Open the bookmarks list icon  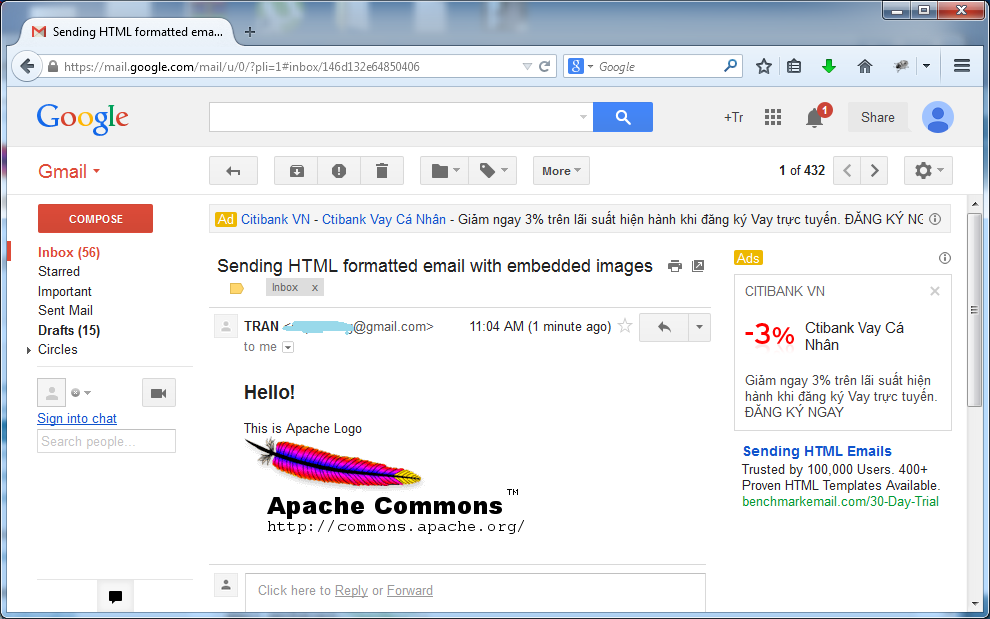[x=794, y=66]
